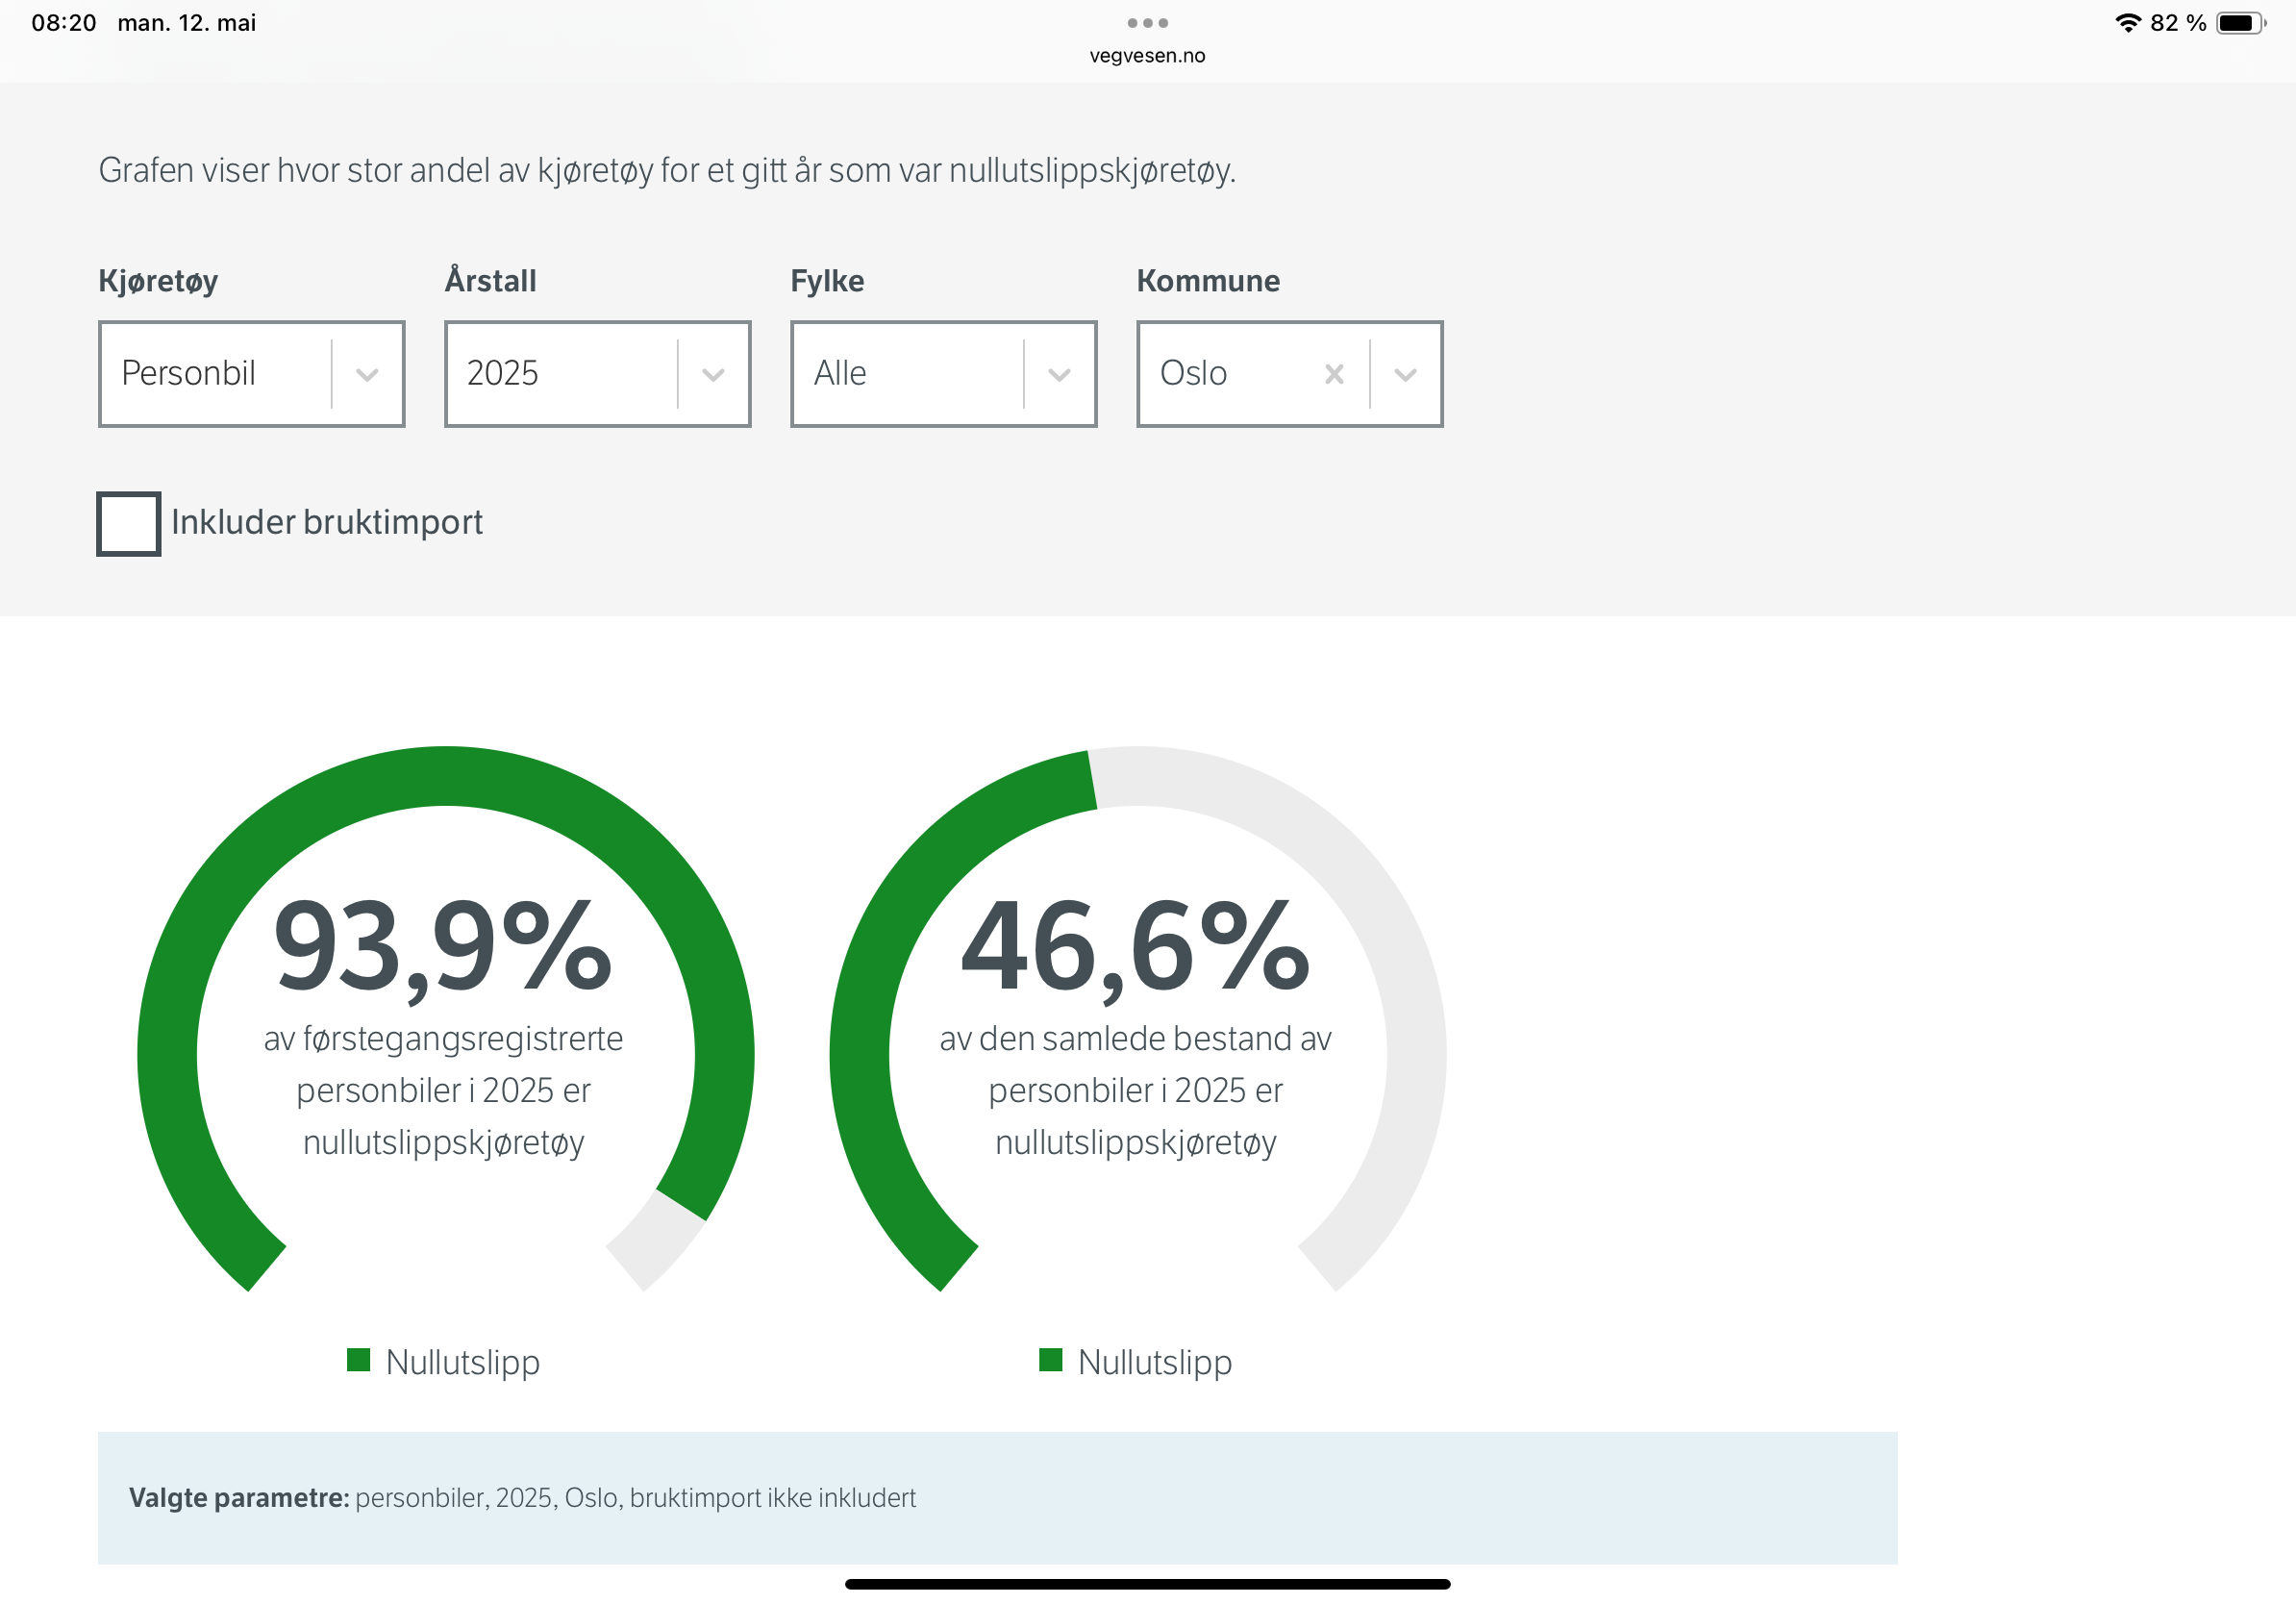Open the Kjøretøy dropdown arrow

[367, 374]
